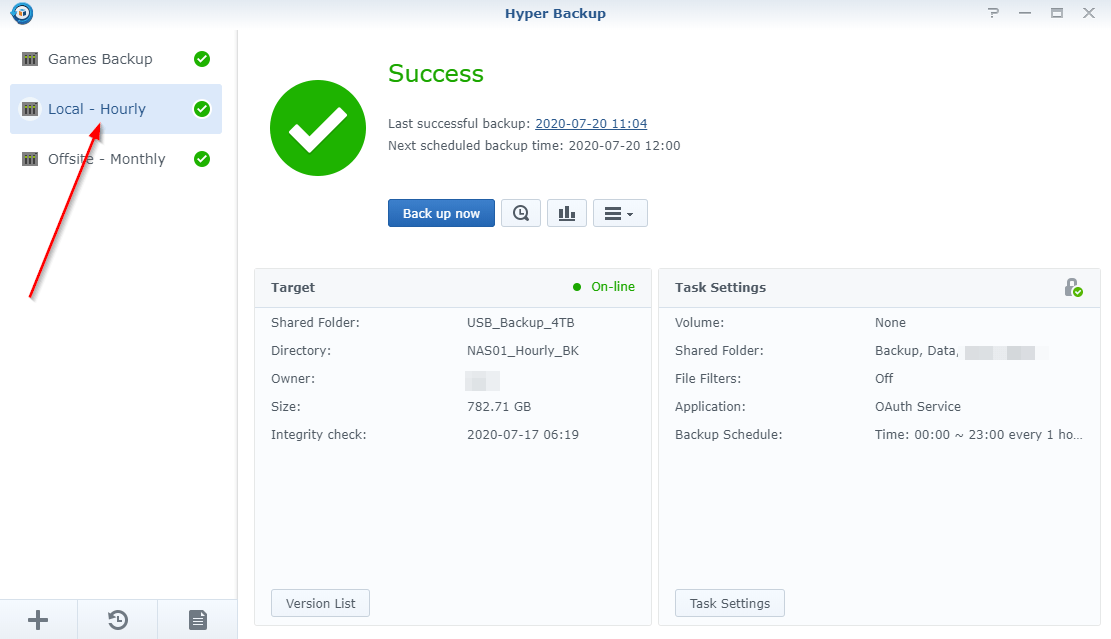1111x639 pixels.
Task: Minimize the Hyper Backup window
Action: (1025, 13)
